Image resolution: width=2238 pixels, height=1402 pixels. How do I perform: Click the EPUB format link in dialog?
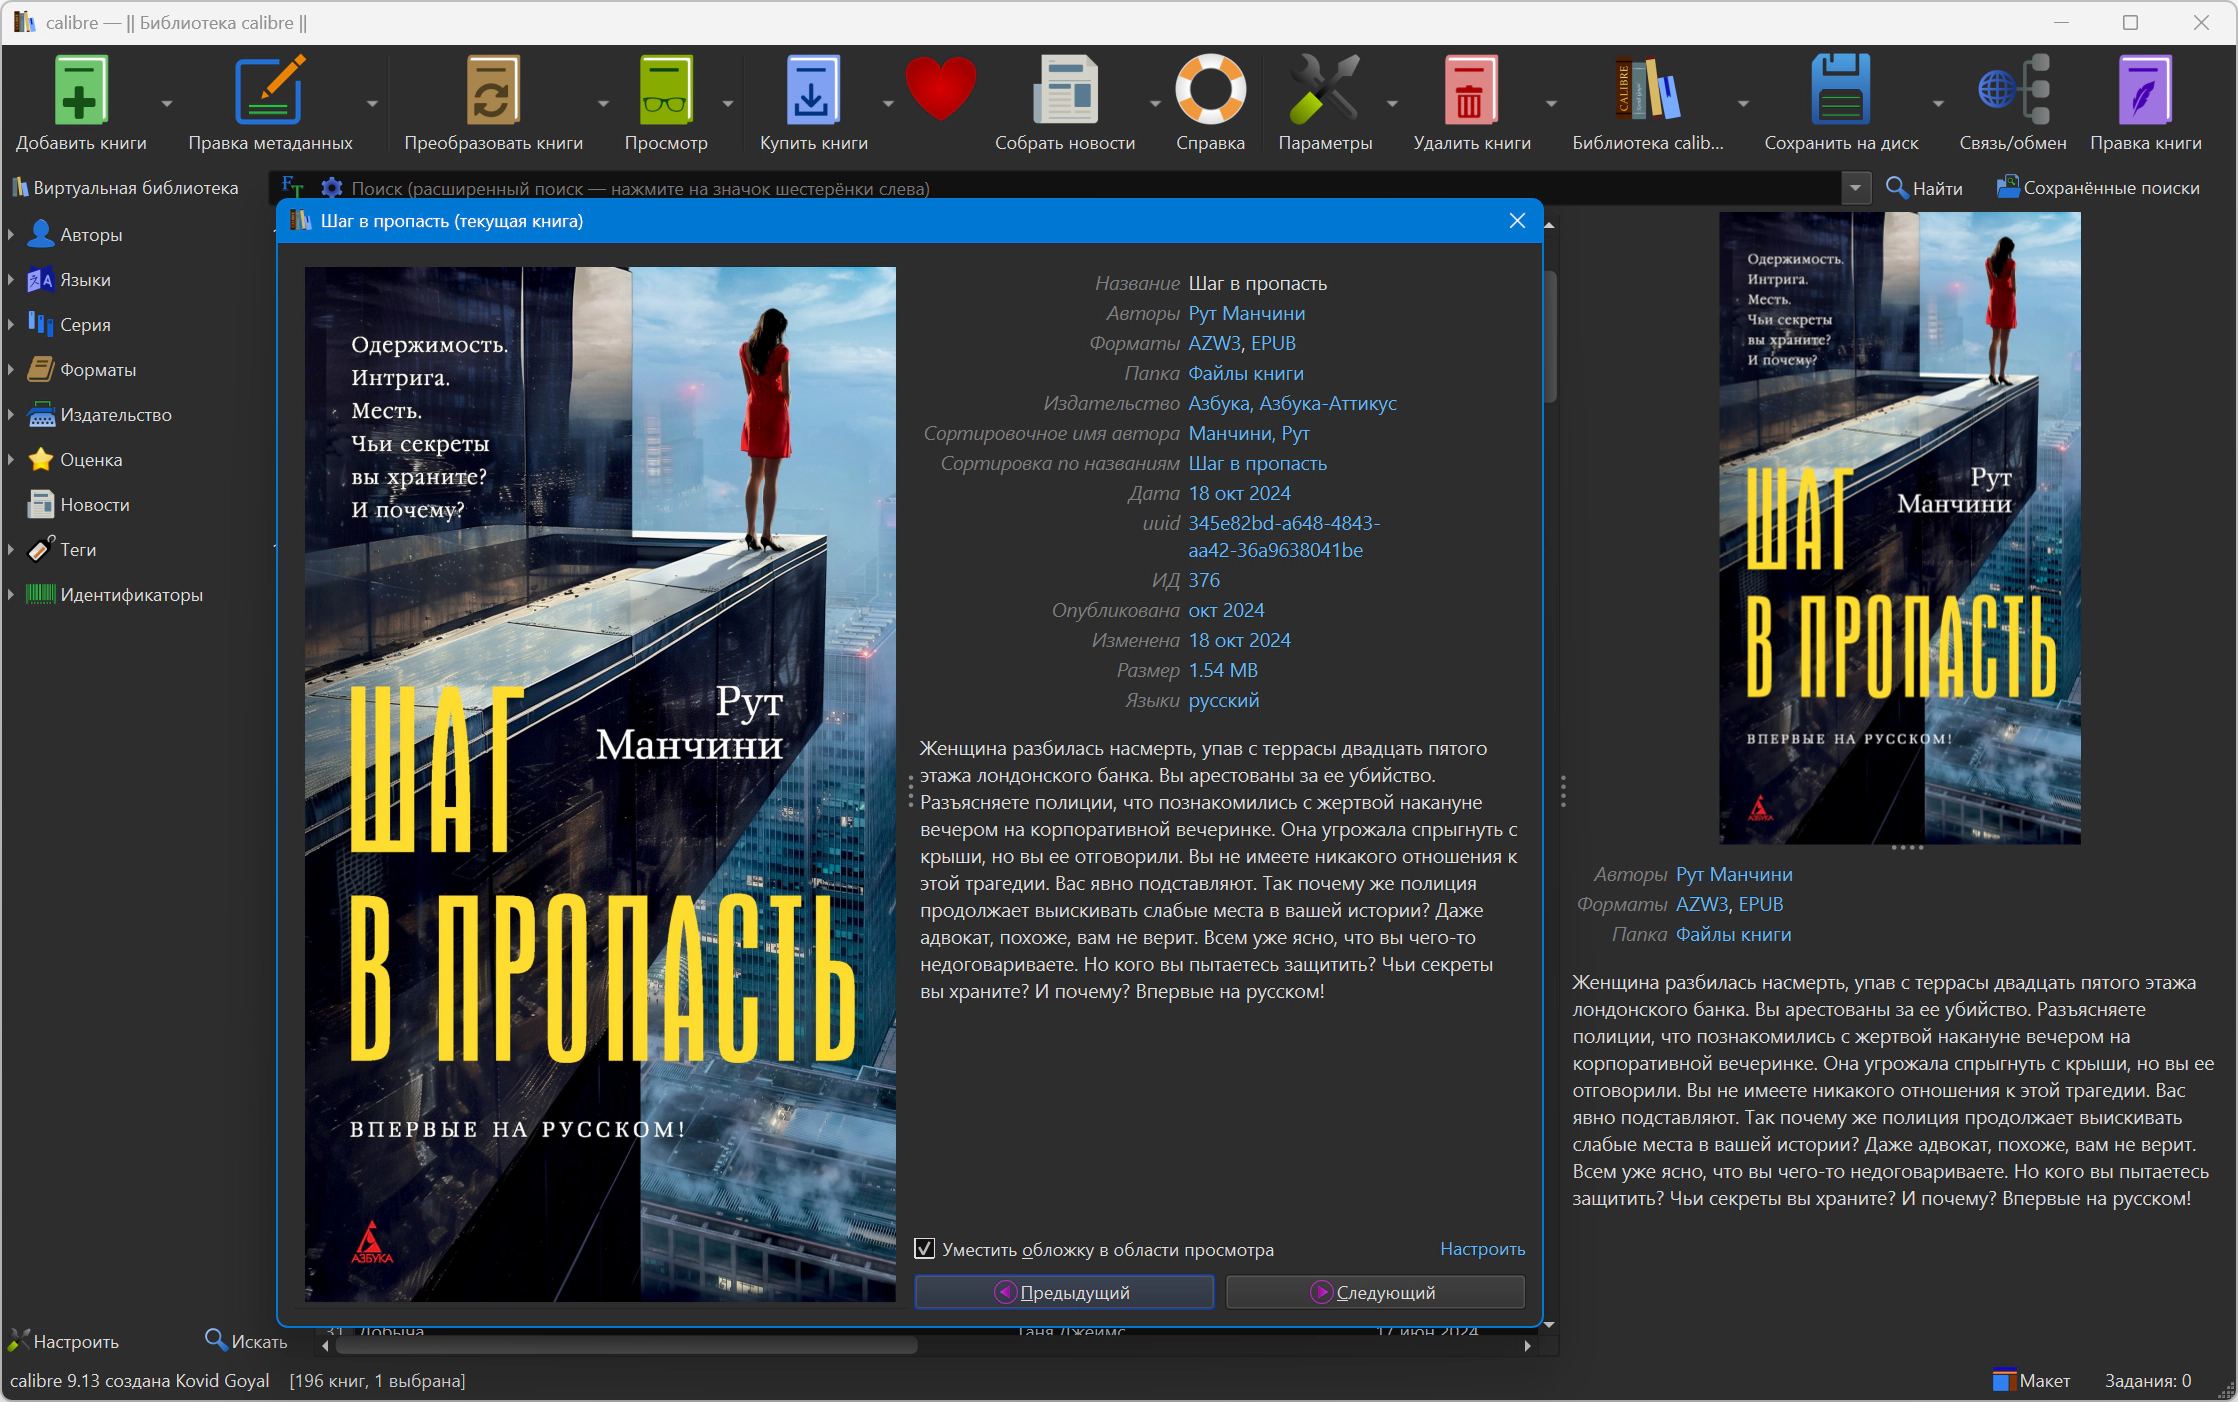coord(1273,343)
